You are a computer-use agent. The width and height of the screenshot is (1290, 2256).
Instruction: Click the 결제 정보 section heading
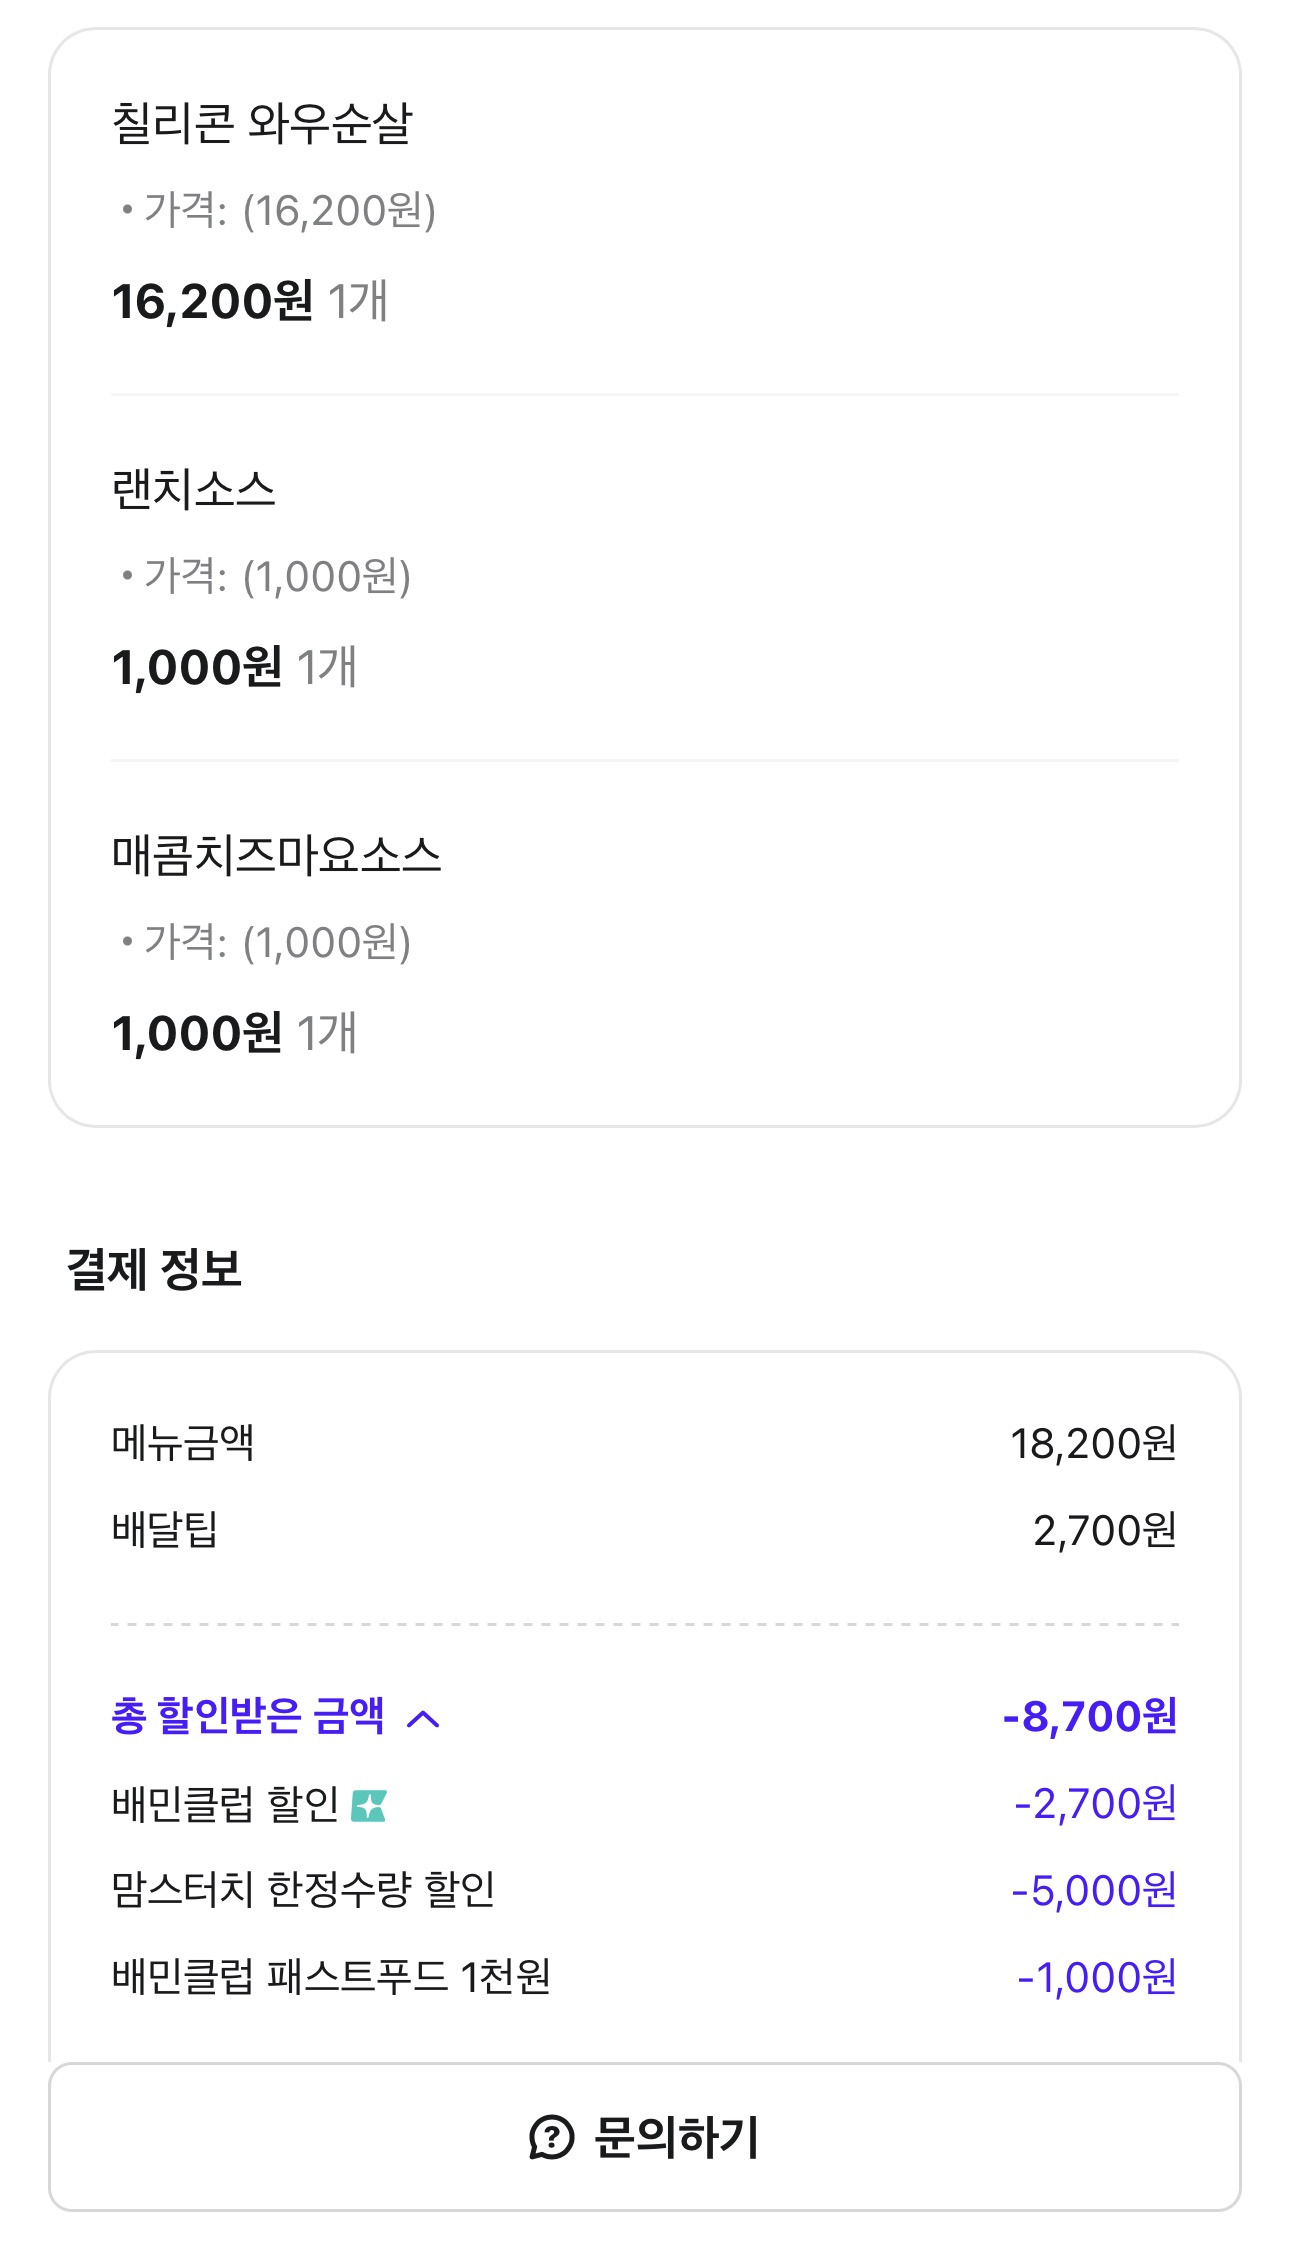pyautogui.click(x=154, y=1269)
